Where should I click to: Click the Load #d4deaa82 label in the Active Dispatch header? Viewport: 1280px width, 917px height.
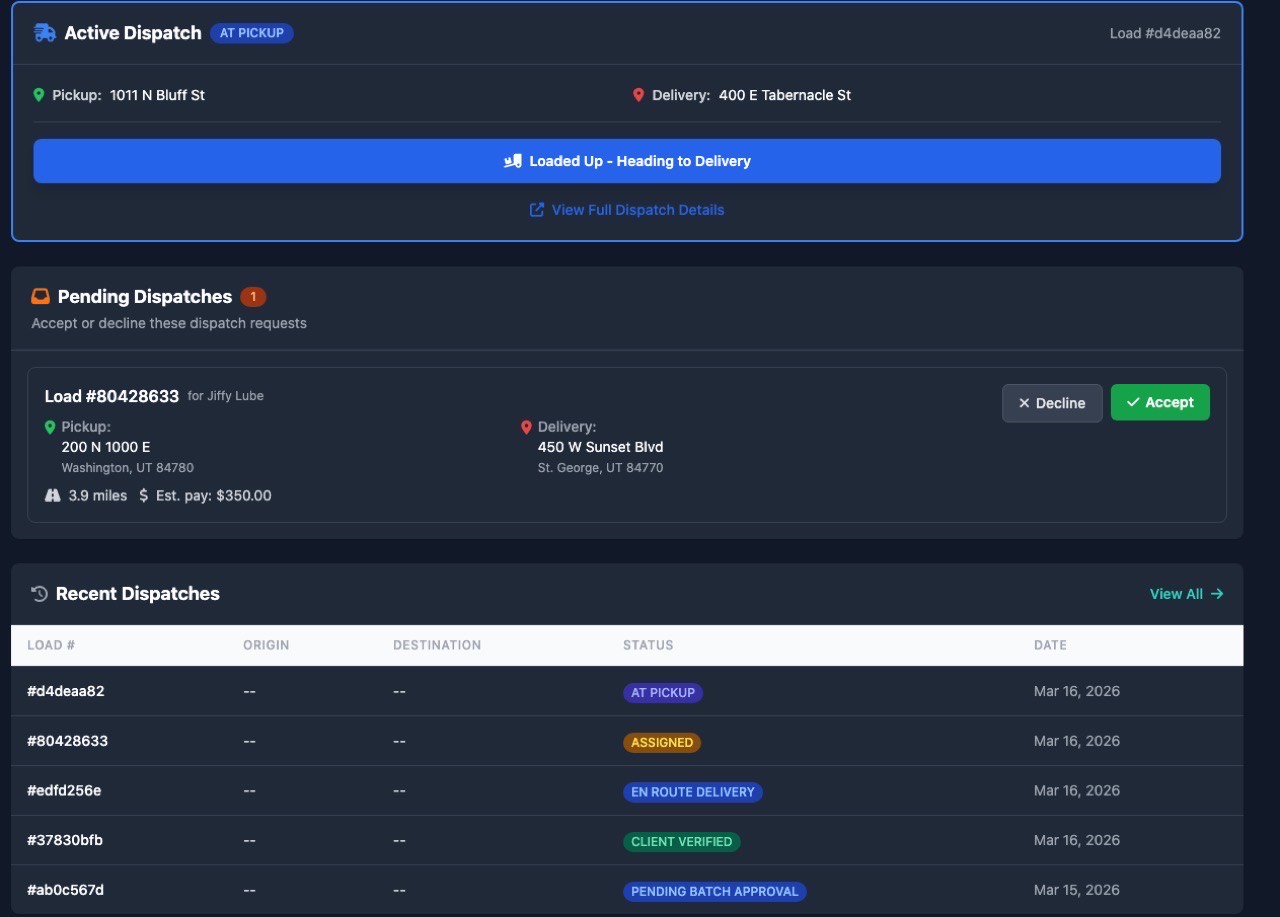[1165, 33]
